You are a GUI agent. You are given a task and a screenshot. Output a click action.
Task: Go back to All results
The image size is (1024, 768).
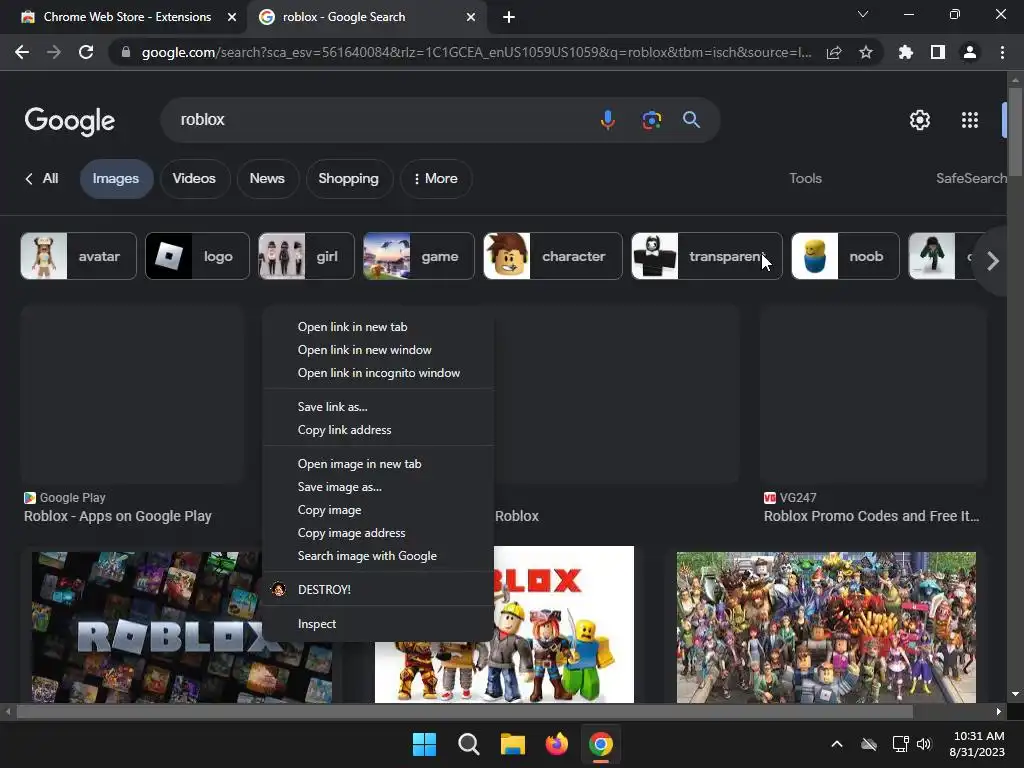(x=42, y=178)
